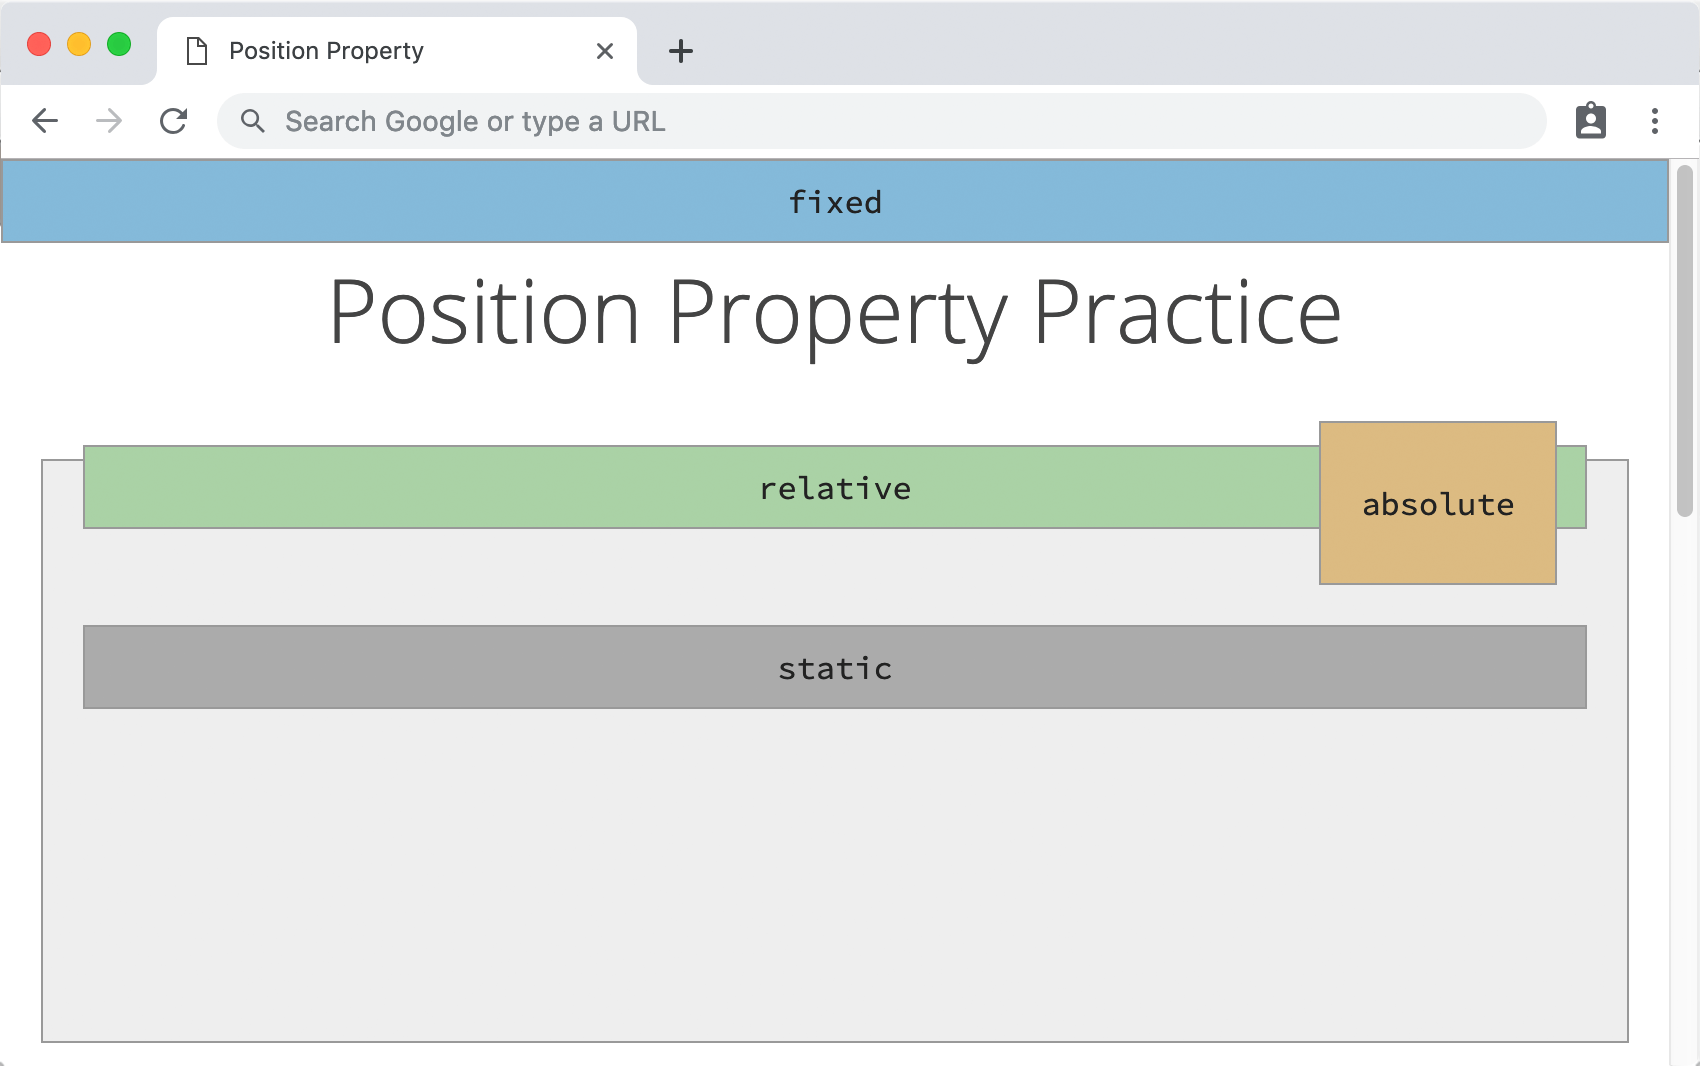Click the browser reload icon

coord(174,120)
